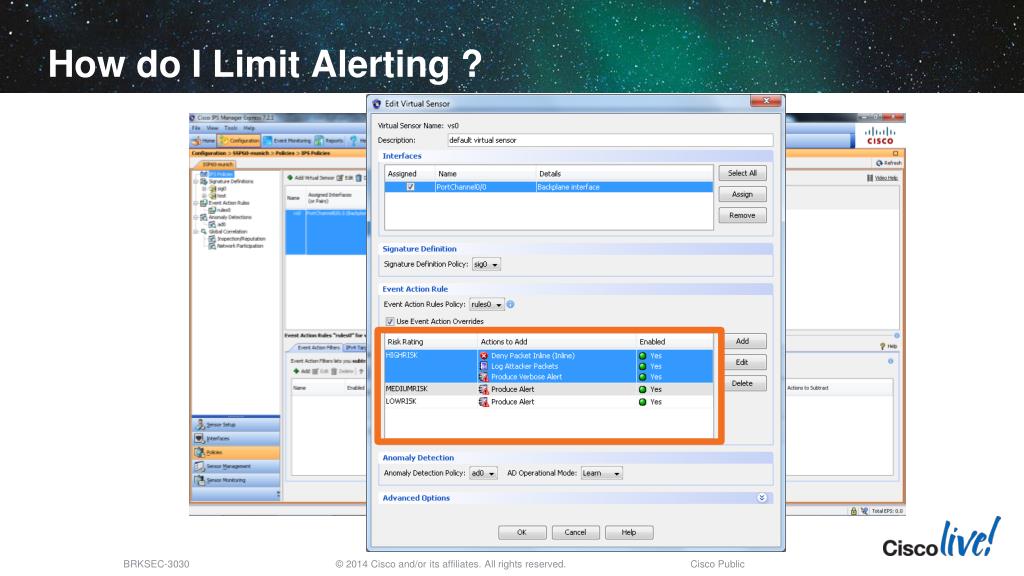Click the info icon beside Event Action Rules Policy
Viewport: 1024px width, 576px height.
click(x=511, y=304)
